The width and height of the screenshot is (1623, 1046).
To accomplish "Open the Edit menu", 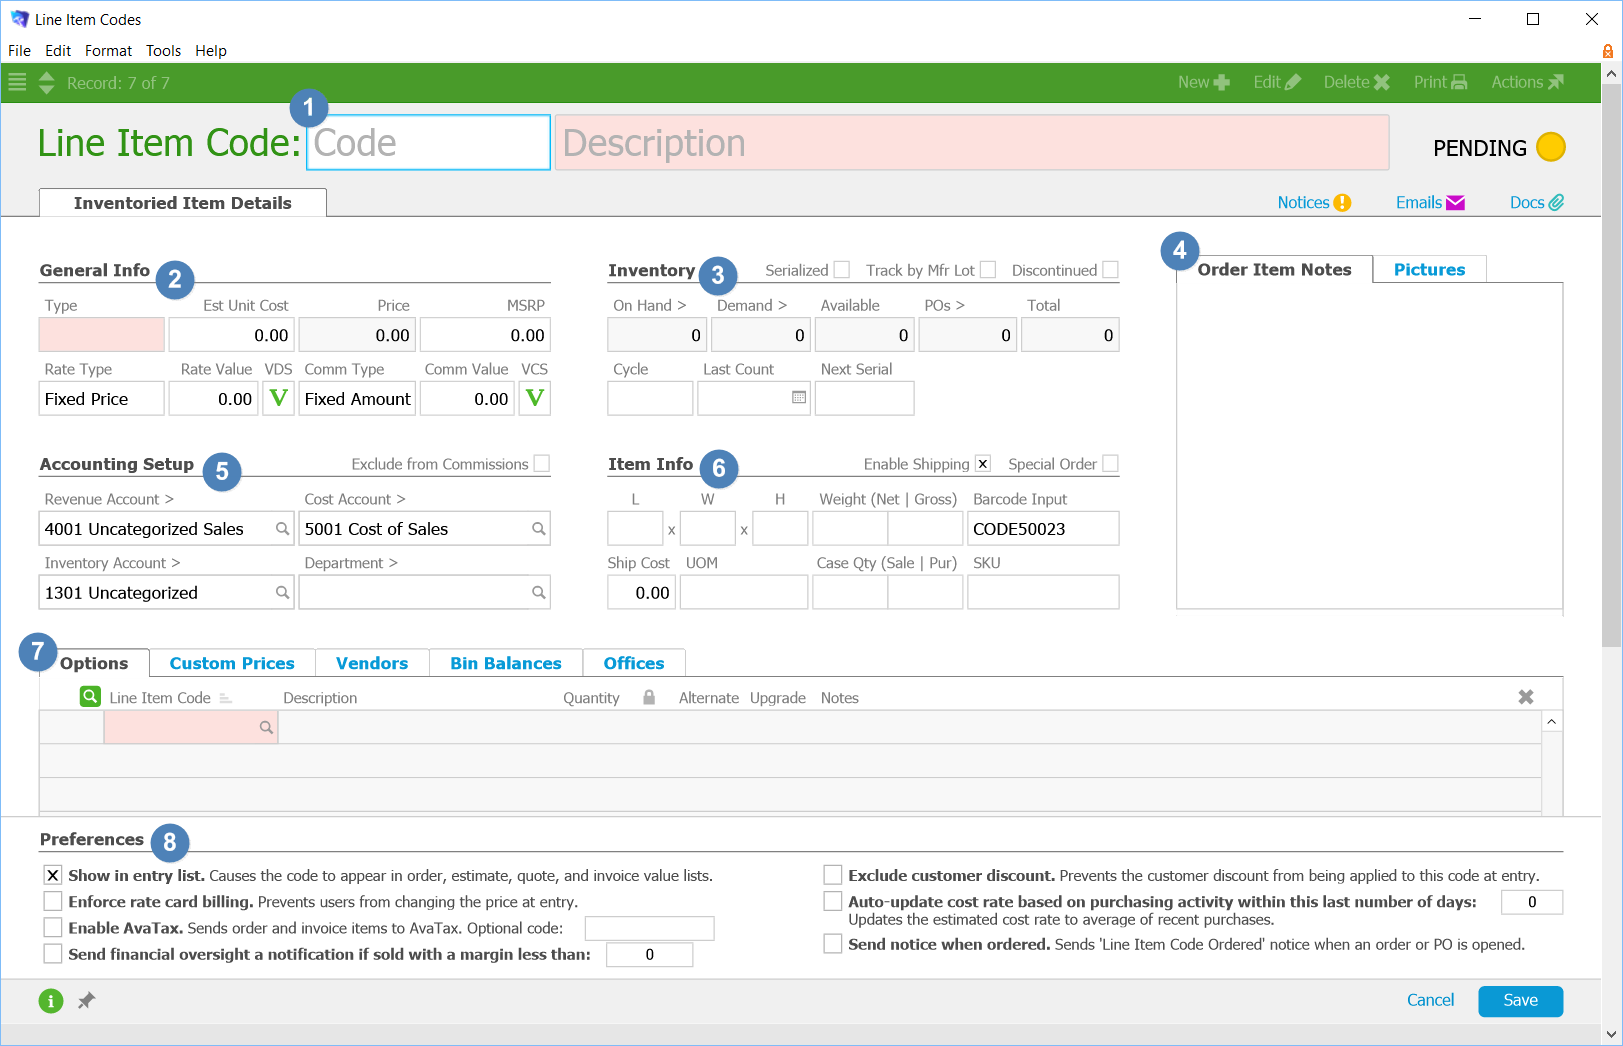I will pyautogui.click(x=58, y=51).
